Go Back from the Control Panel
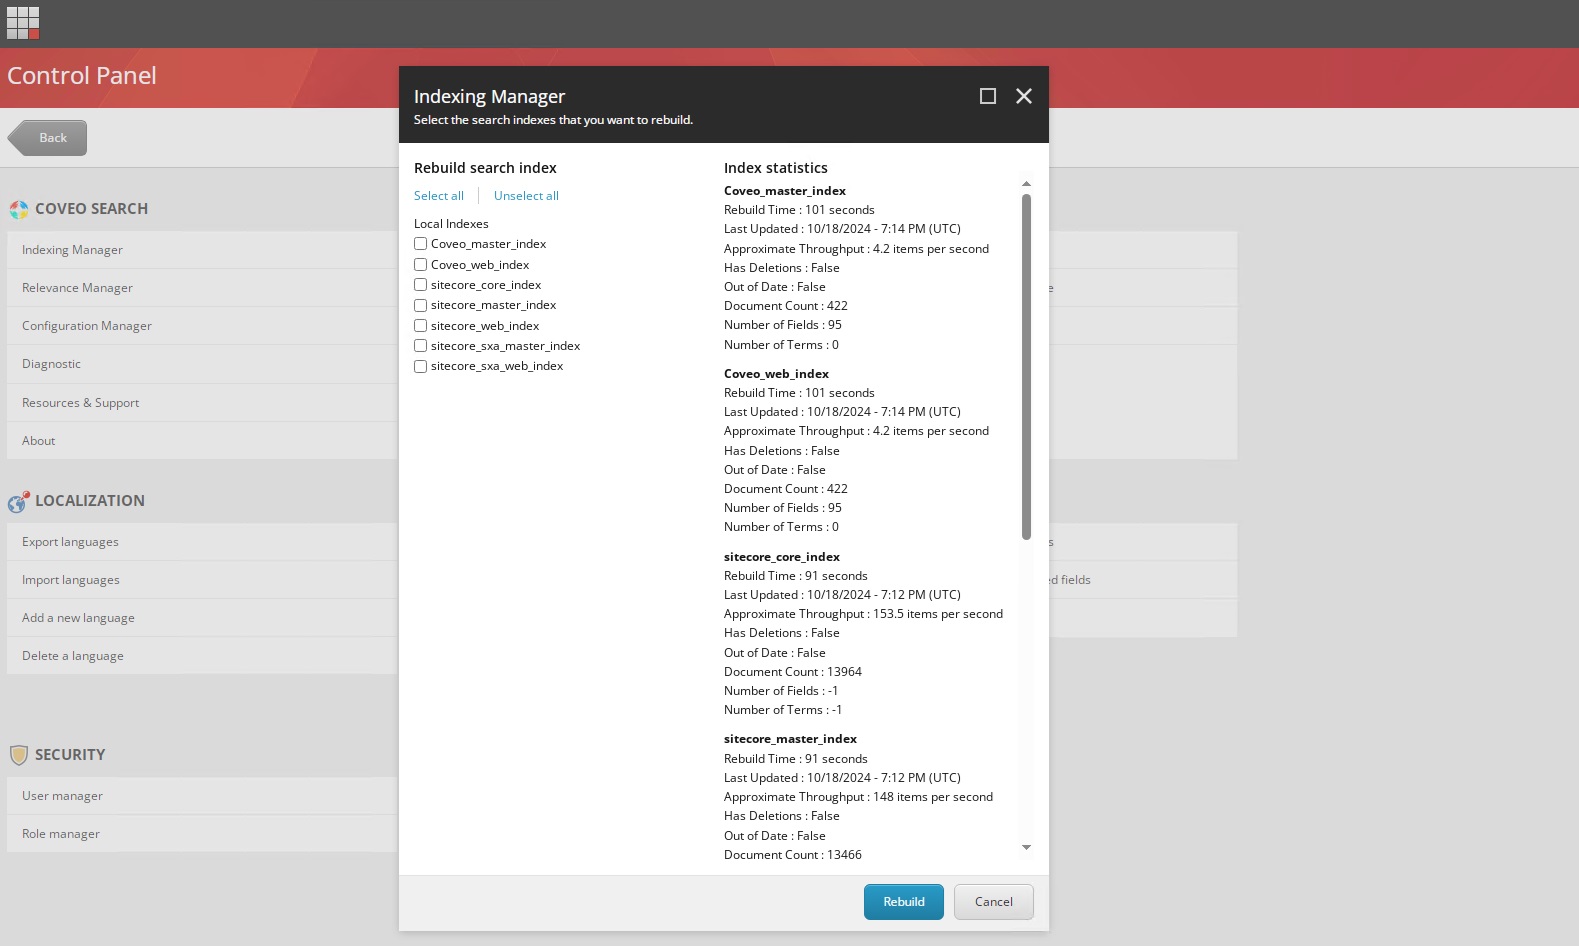The height and width of the screenshot is (946, 1579). pos(48,138)
